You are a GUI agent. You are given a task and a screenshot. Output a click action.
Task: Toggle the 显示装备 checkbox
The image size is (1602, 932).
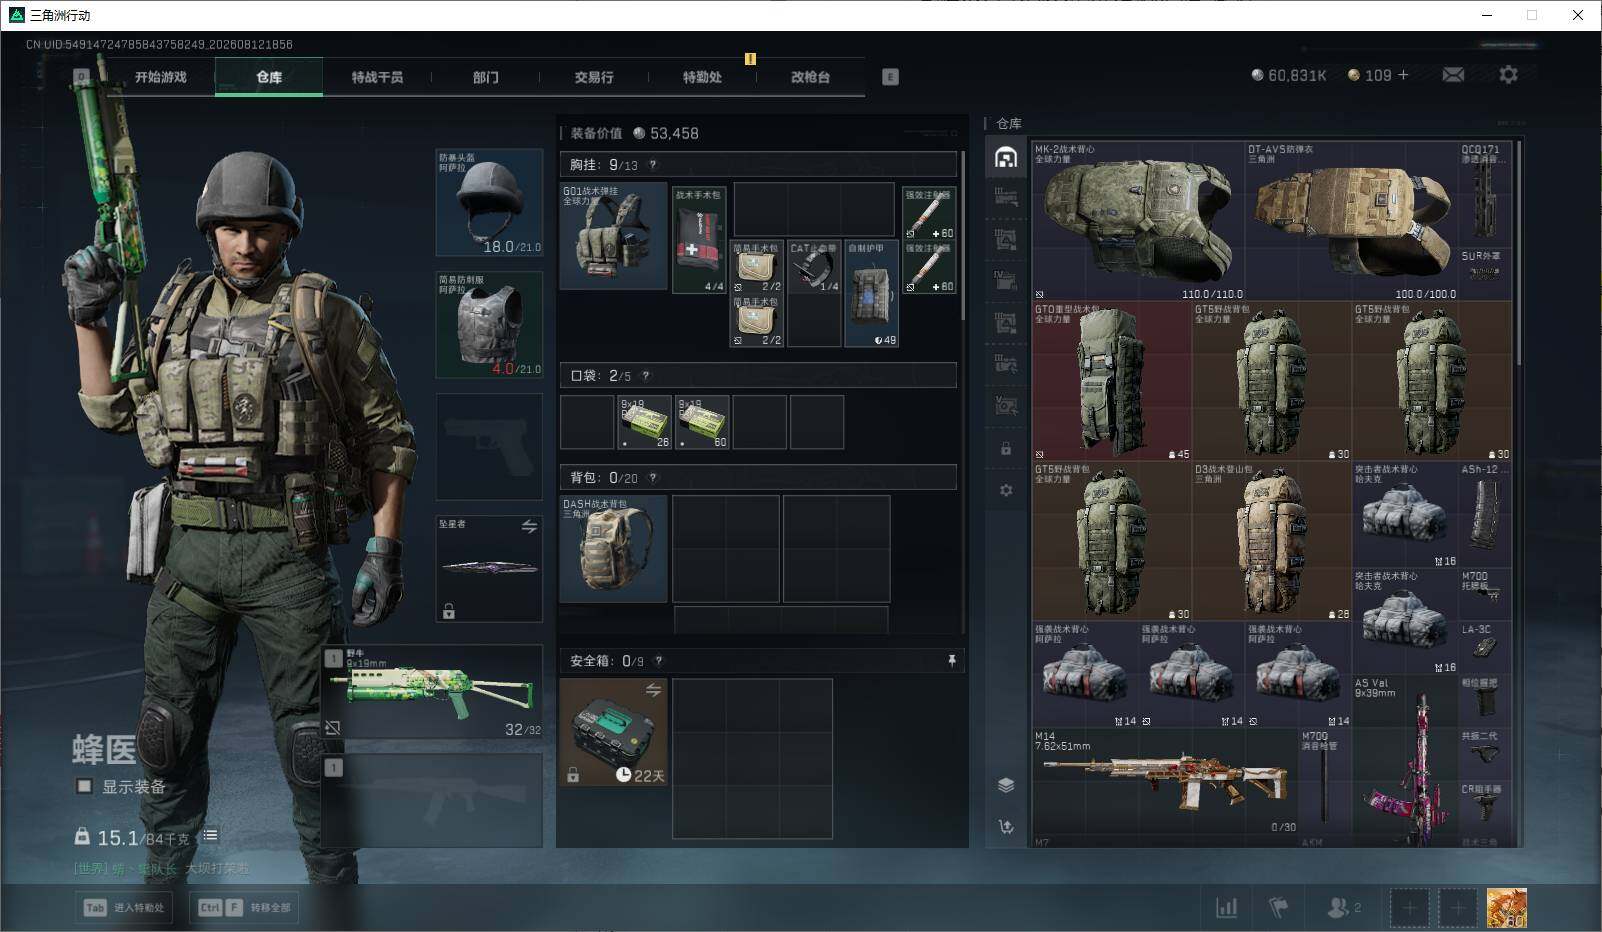85,787
